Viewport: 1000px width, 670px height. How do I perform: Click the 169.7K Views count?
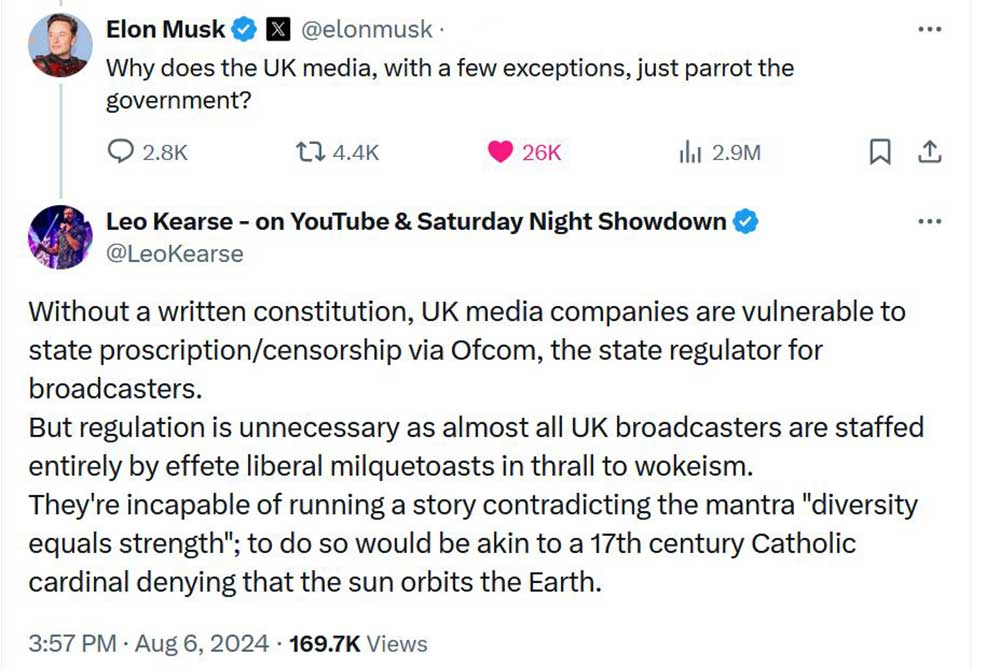point(358,643)
